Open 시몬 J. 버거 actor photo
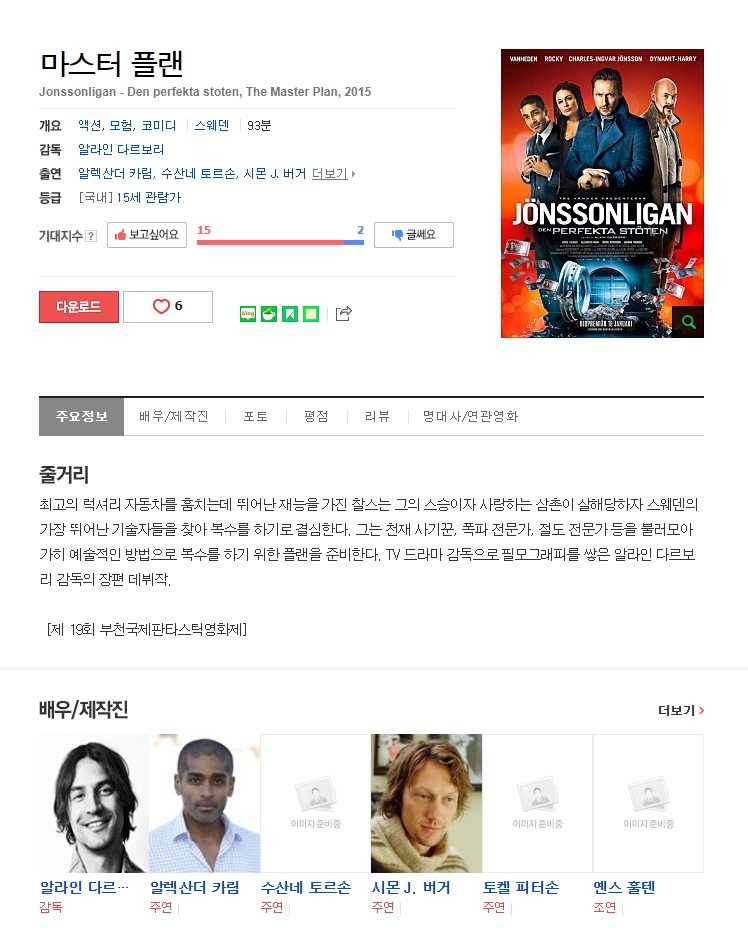 (x=426, y=803)
